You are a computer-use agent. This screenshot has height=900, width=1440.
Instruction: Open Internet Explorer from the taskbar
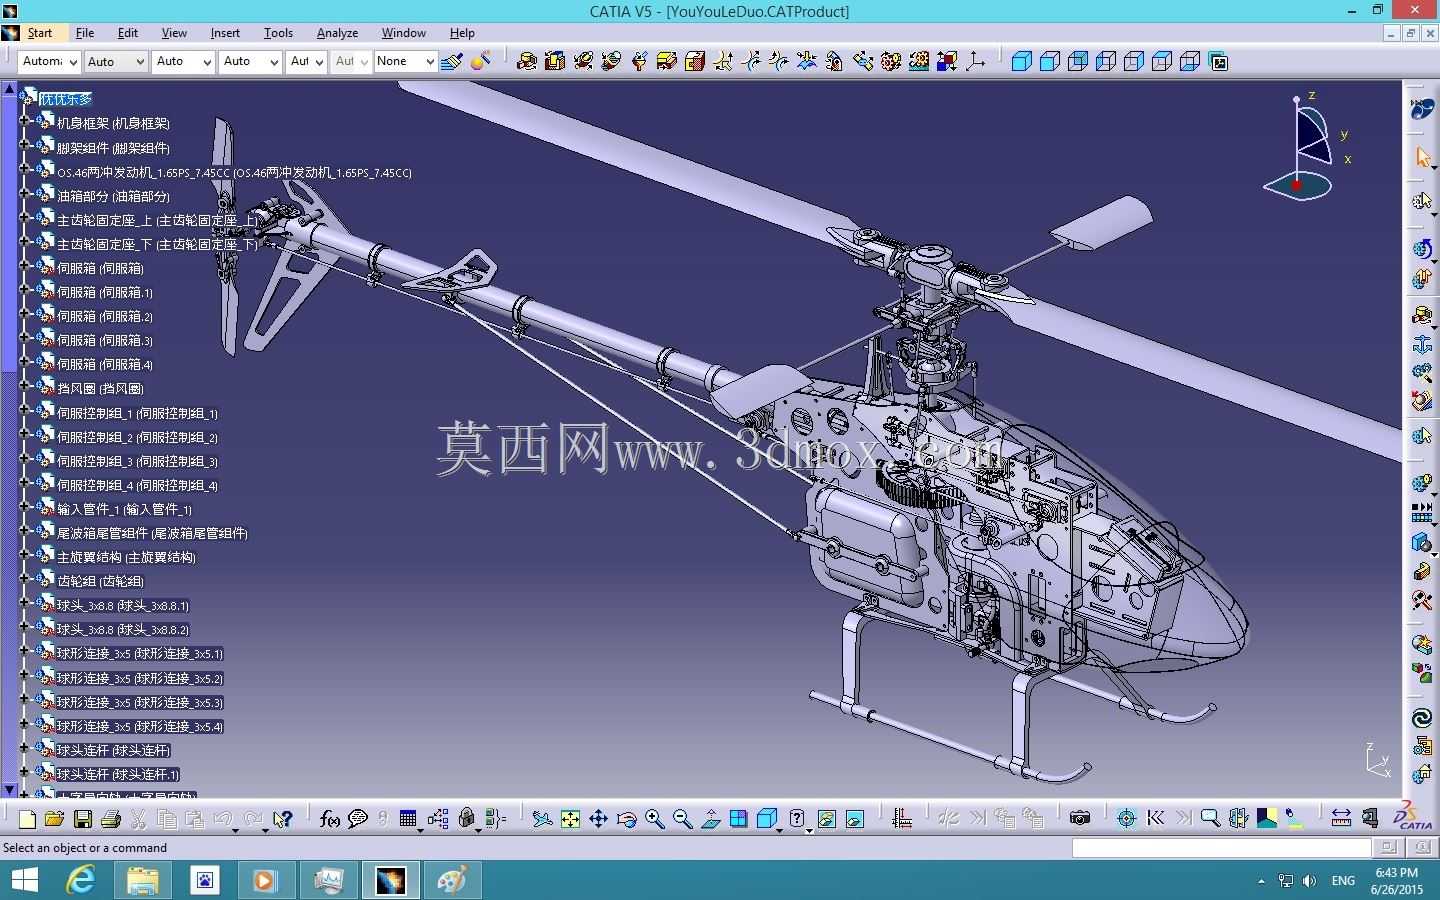click(81, 880)
